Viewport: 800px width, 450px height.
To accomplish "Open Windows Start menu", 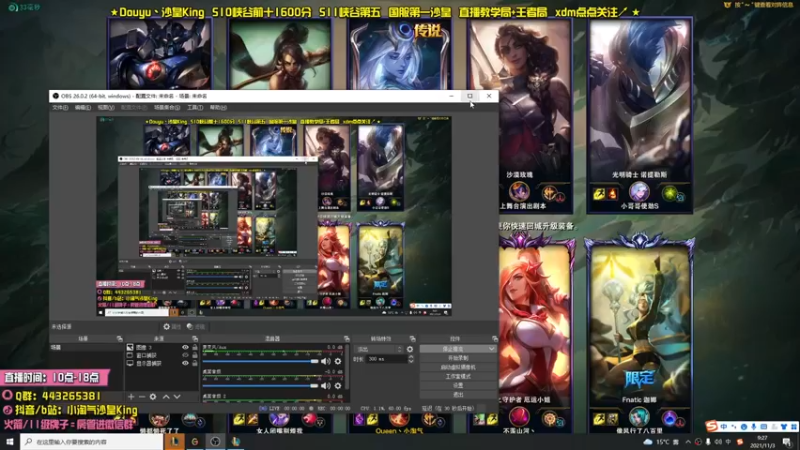I will point(10,442).
